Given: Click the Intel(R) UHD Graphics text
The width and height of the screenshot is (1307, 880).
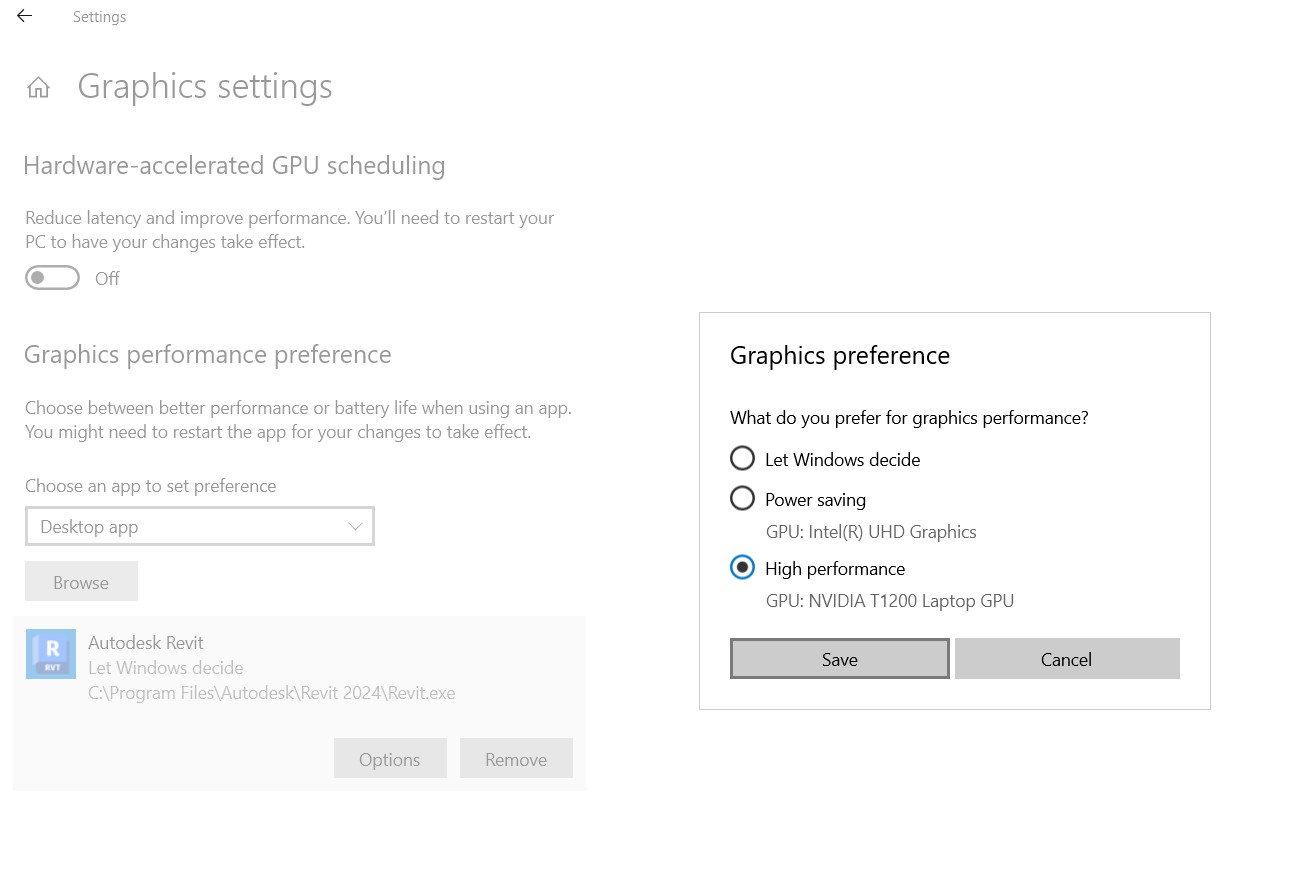Looking at the screenshot, I should [871, 532].
